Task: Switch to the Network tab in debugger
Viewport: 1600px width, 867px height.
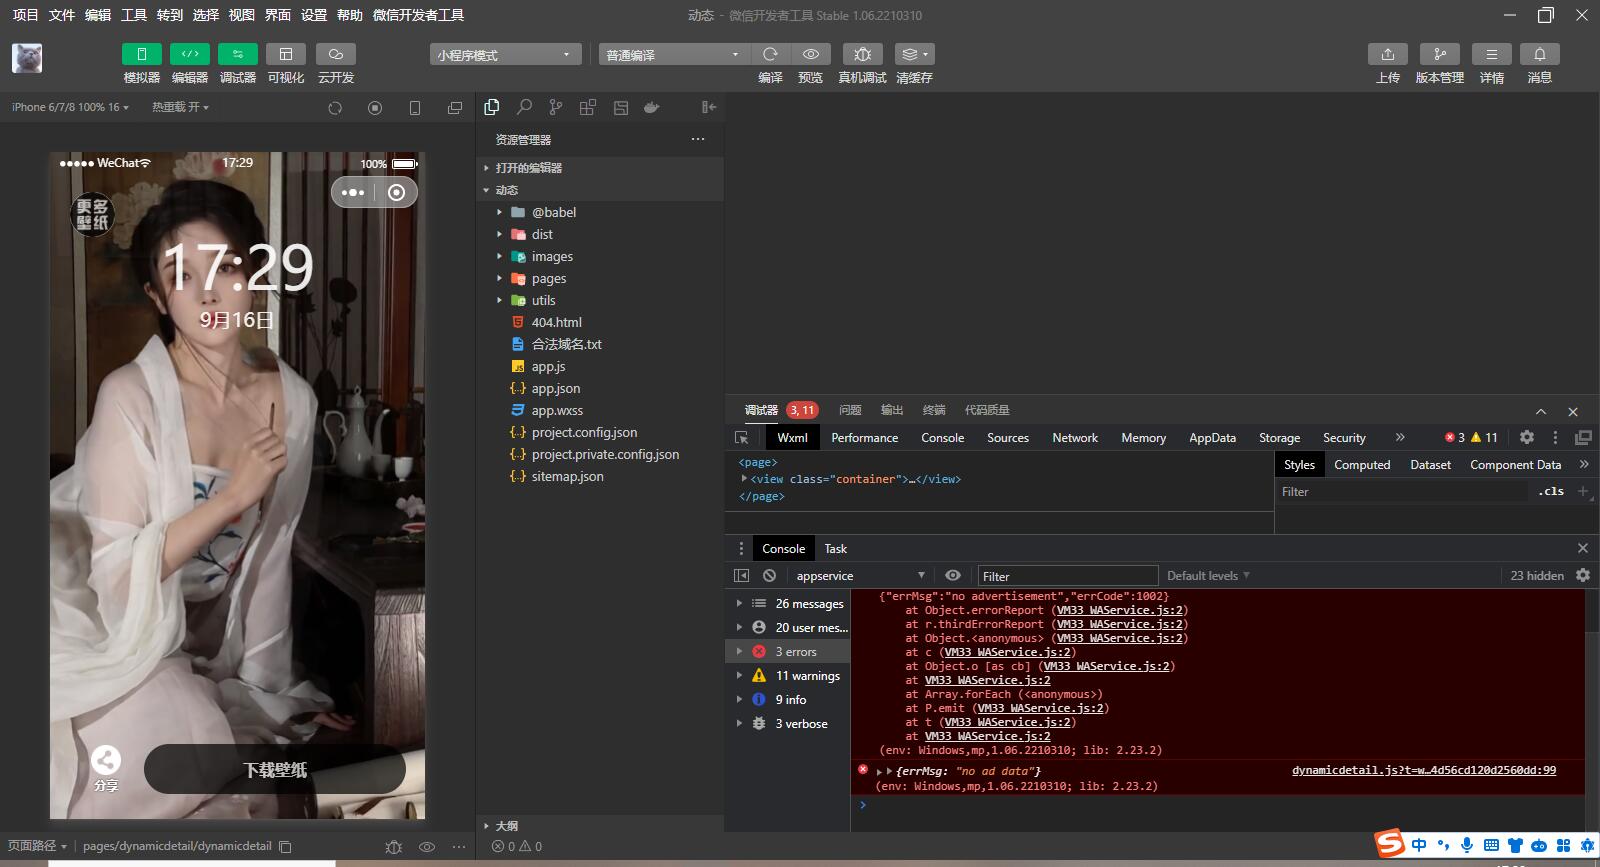Action: click(1075, 438)
